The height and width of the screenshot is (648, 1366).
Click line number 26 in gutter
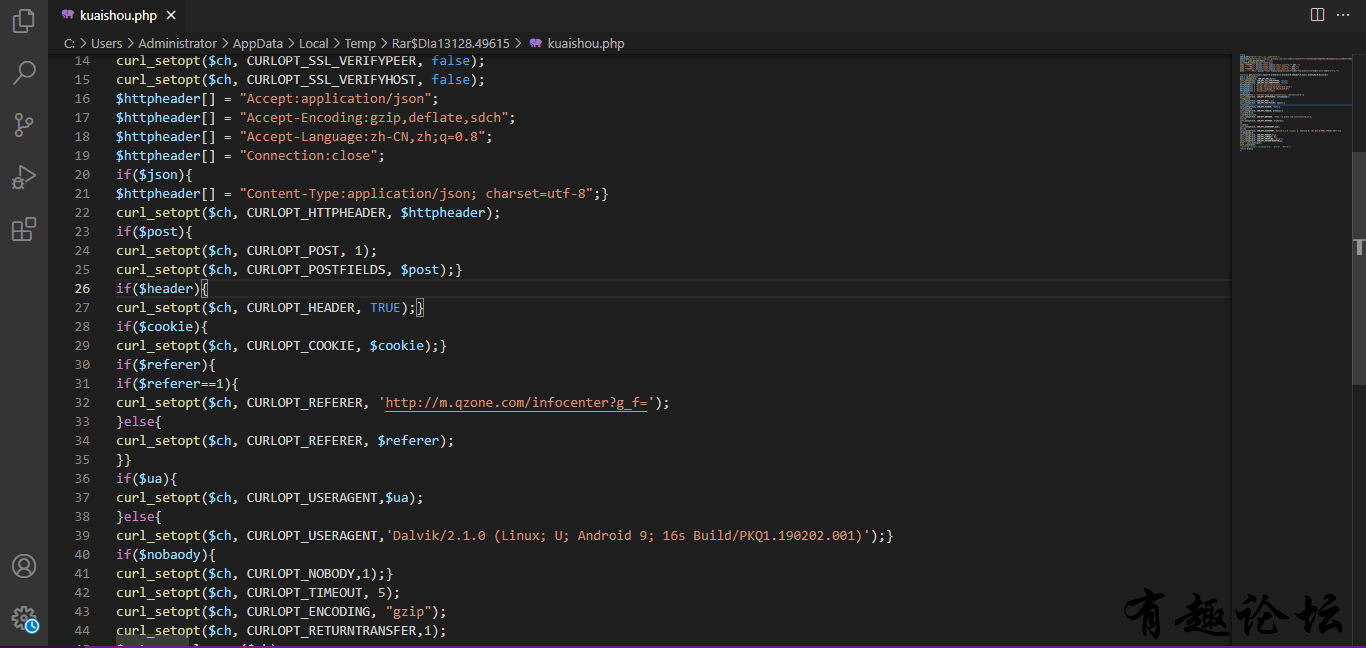click(83, 289)
